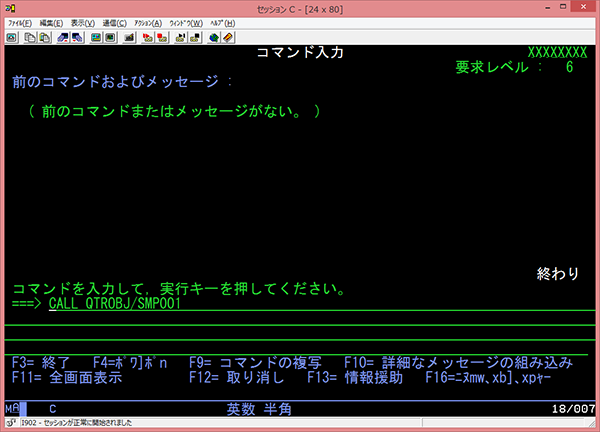The width and height of the screenshot is (600, 432).
Task: Open the 表示(V) menu
Action: point(82,22)
